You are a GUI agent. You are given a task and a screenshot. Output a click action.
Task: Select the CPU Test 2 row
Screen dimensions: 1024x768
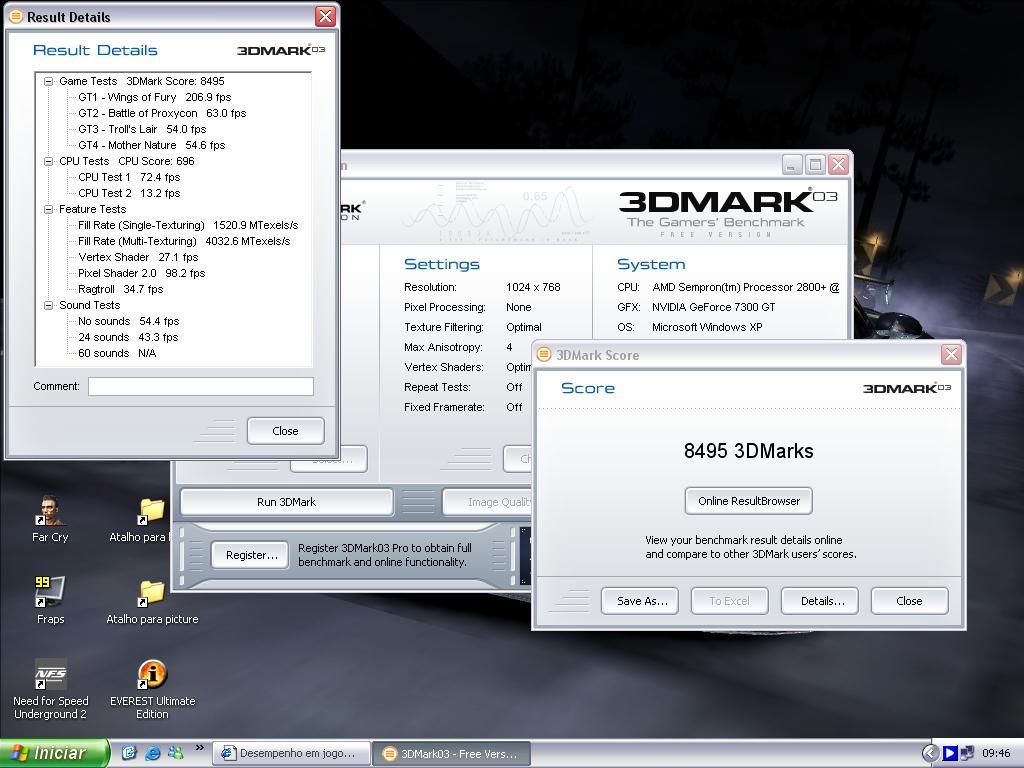click(x=129, y=193)
